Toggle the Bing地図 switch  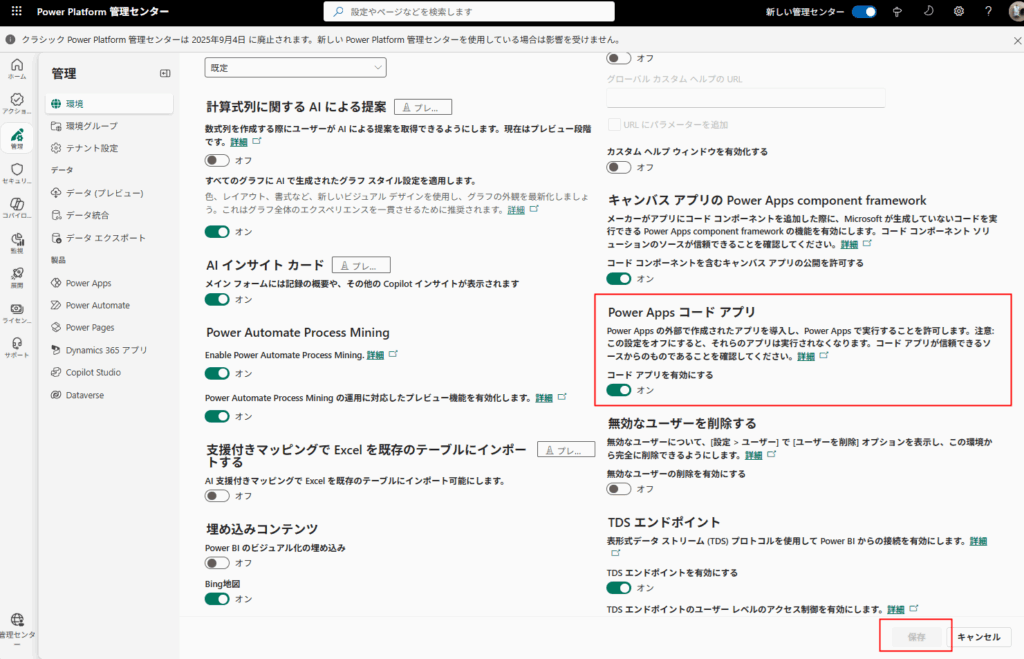pyautogui.click(x=217, y=599)
